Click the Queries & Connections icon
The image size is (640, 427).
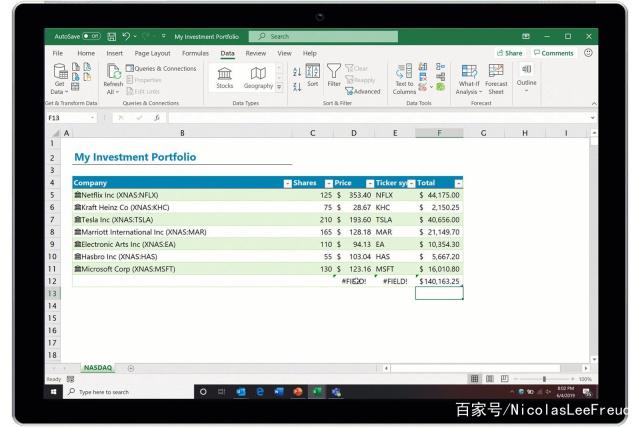(x=130, y=68)
